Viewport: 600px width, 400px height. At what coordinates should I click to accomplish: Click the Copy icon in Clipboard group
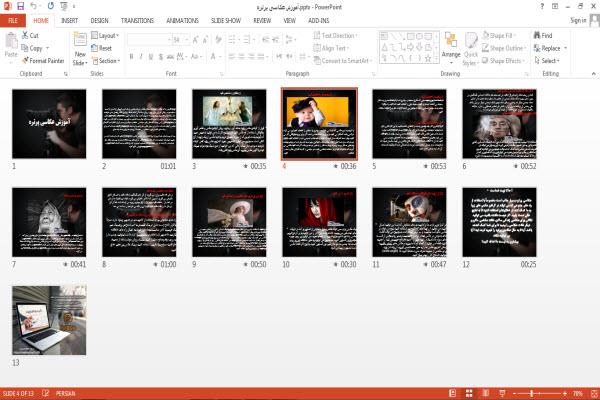pos(24,48)
